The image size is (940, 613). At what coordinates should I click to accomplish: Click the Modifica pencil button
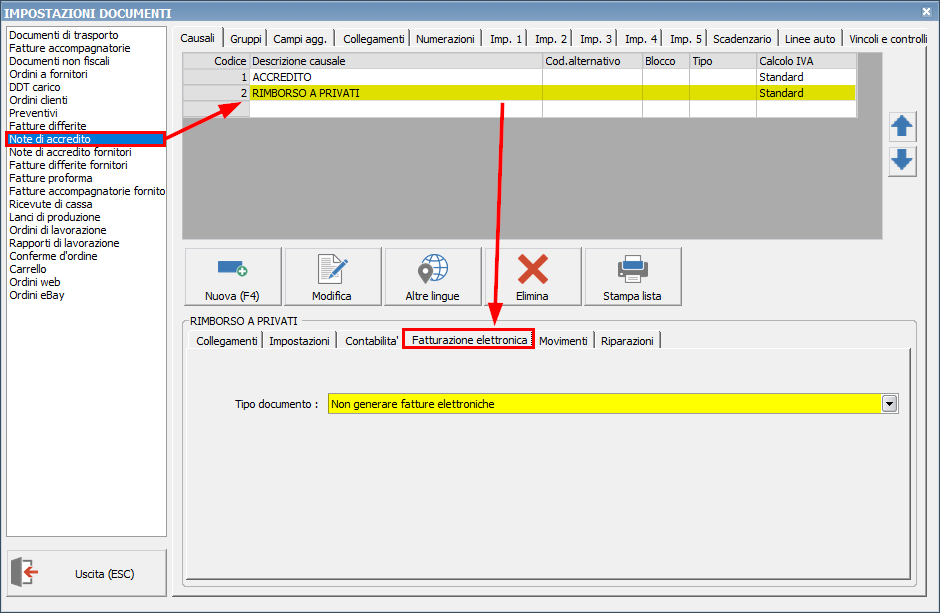(x=333, y=277)
